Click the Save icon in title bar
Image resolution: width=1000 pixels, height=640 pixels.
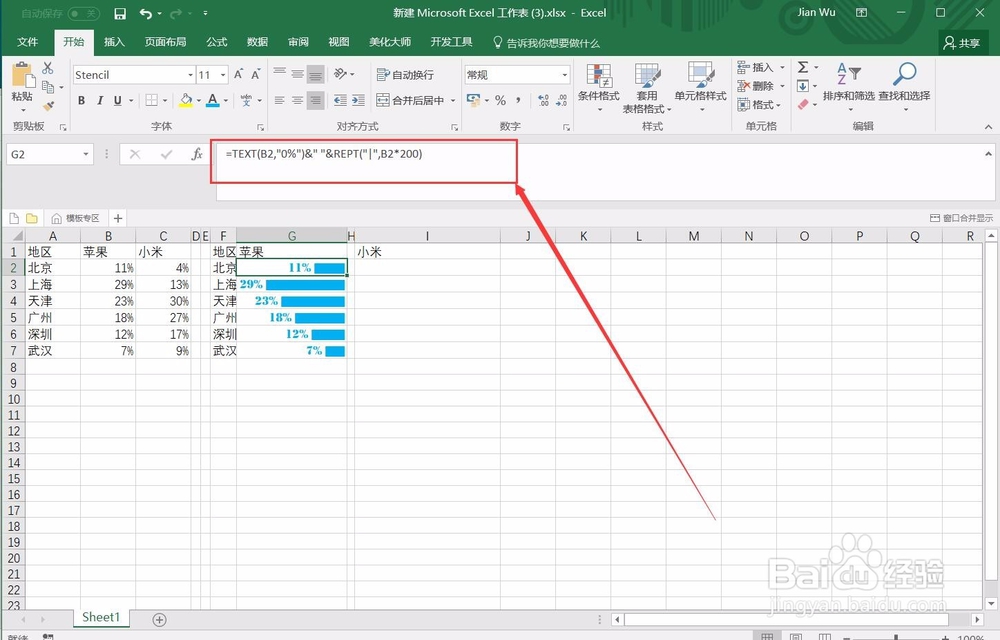(119, 13)
